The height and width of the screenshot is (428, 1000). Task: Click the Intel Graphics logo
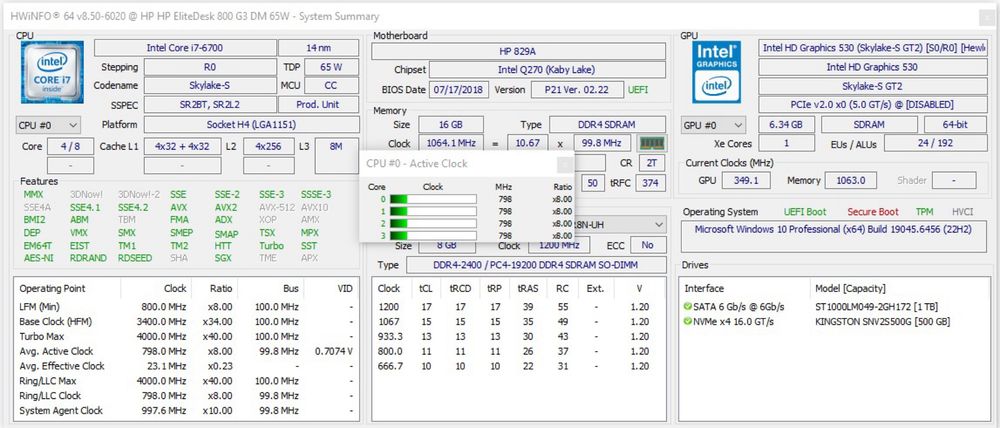pyautogui.click(x=717, y=72)
